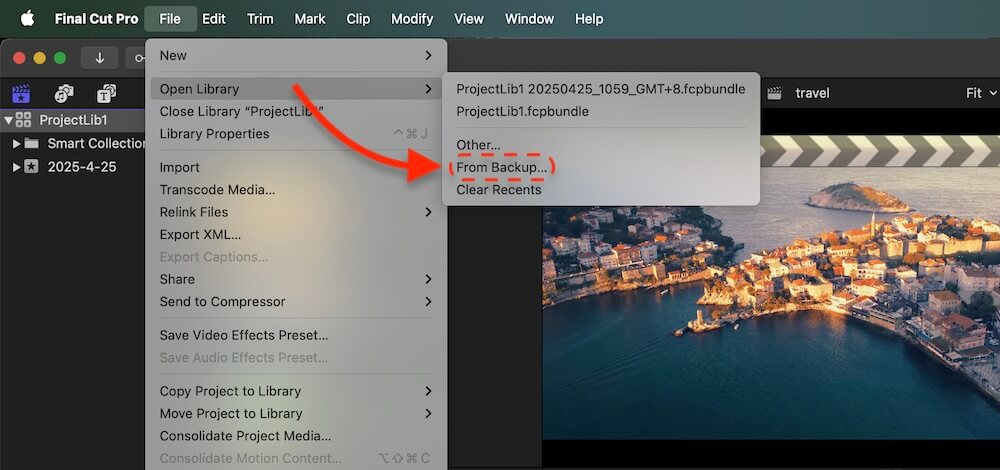The width and height of the screenshot is (1000, 470).
Task: Open the Mark menu
Action: pyautogui.click(x=310, y=19)
